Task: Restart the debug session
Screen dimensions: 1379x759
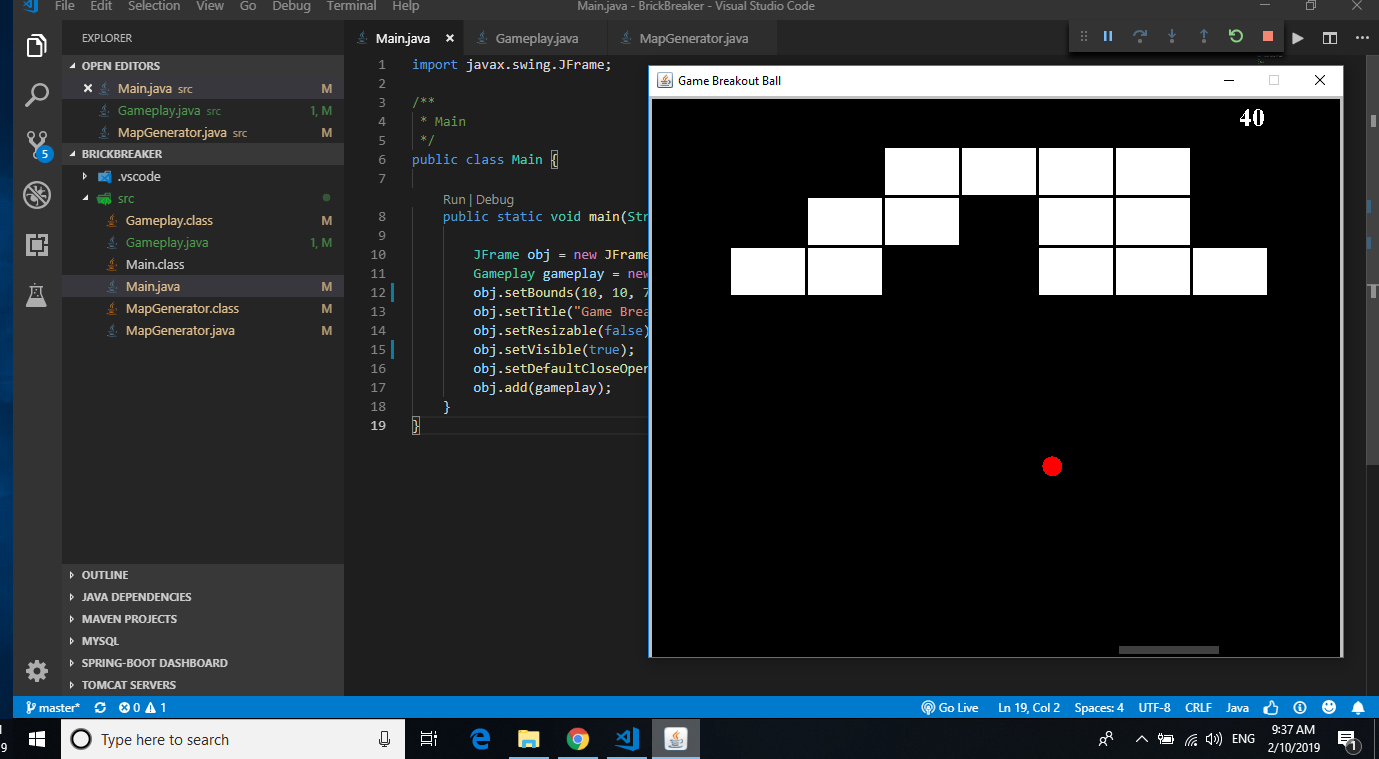Action: pyautogui.click(x=1236, y=36)
